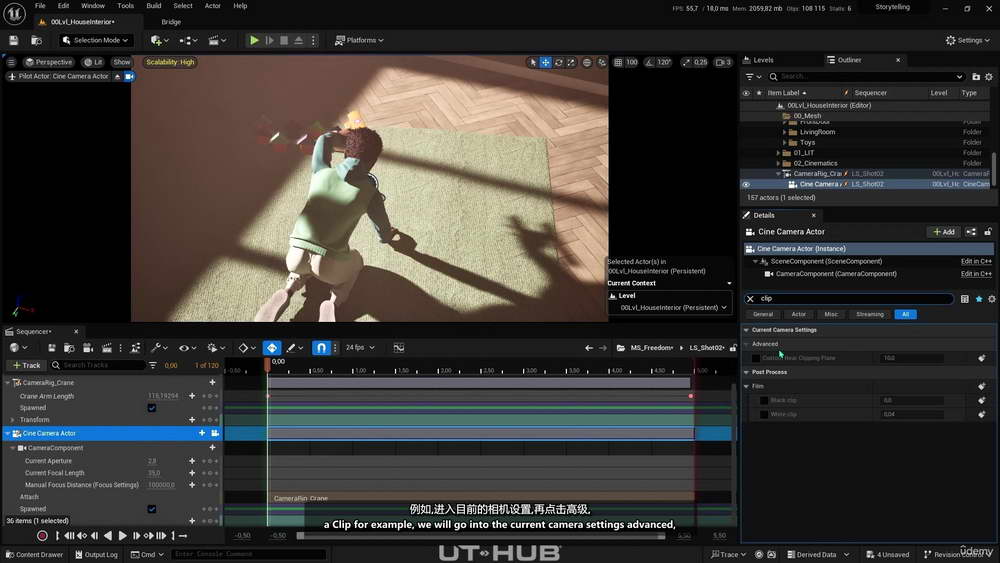This screenshot has height=563, width=1000.
Task: Expand the LivingRoom folder in Outliner
Action: (x=784, y=132)
